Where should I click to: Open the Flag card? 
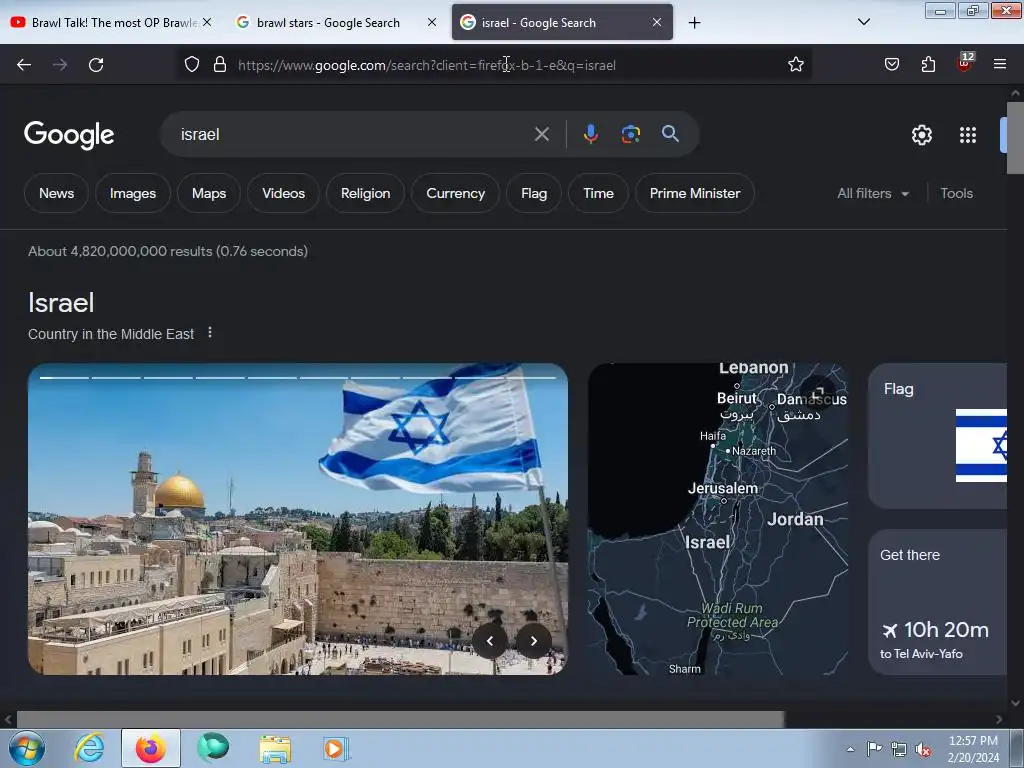coord(937,436)
